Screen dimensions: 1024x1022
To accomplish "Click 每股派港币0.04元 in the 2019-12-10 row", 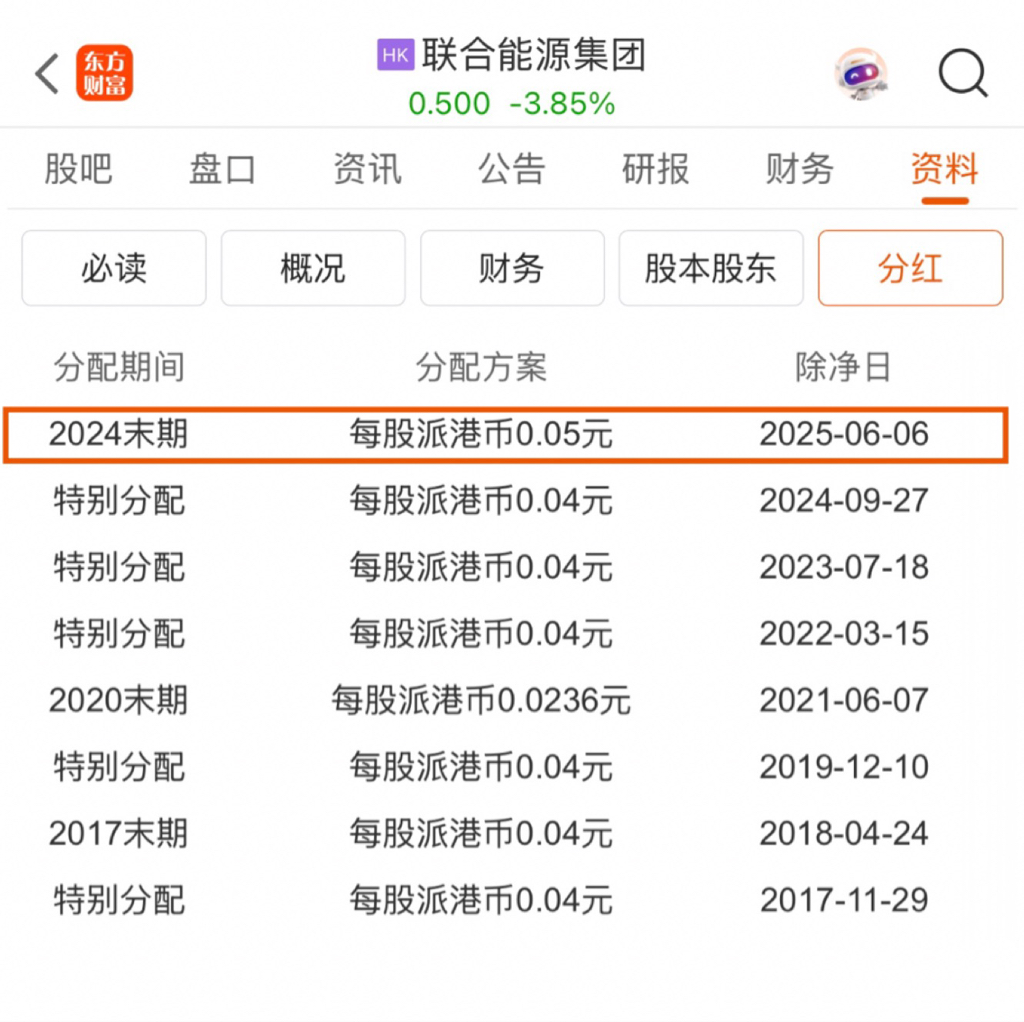I will (481, 767).
